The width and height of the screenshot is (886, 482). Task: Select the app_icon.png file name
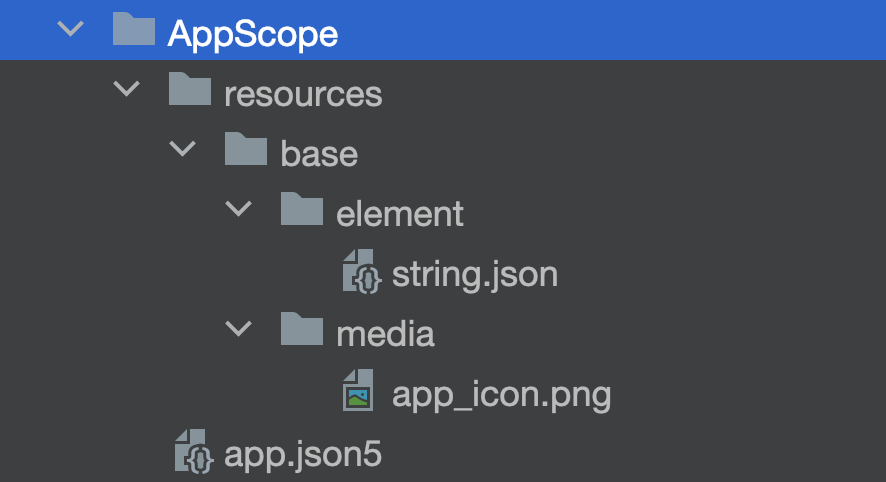coord(502,395)
